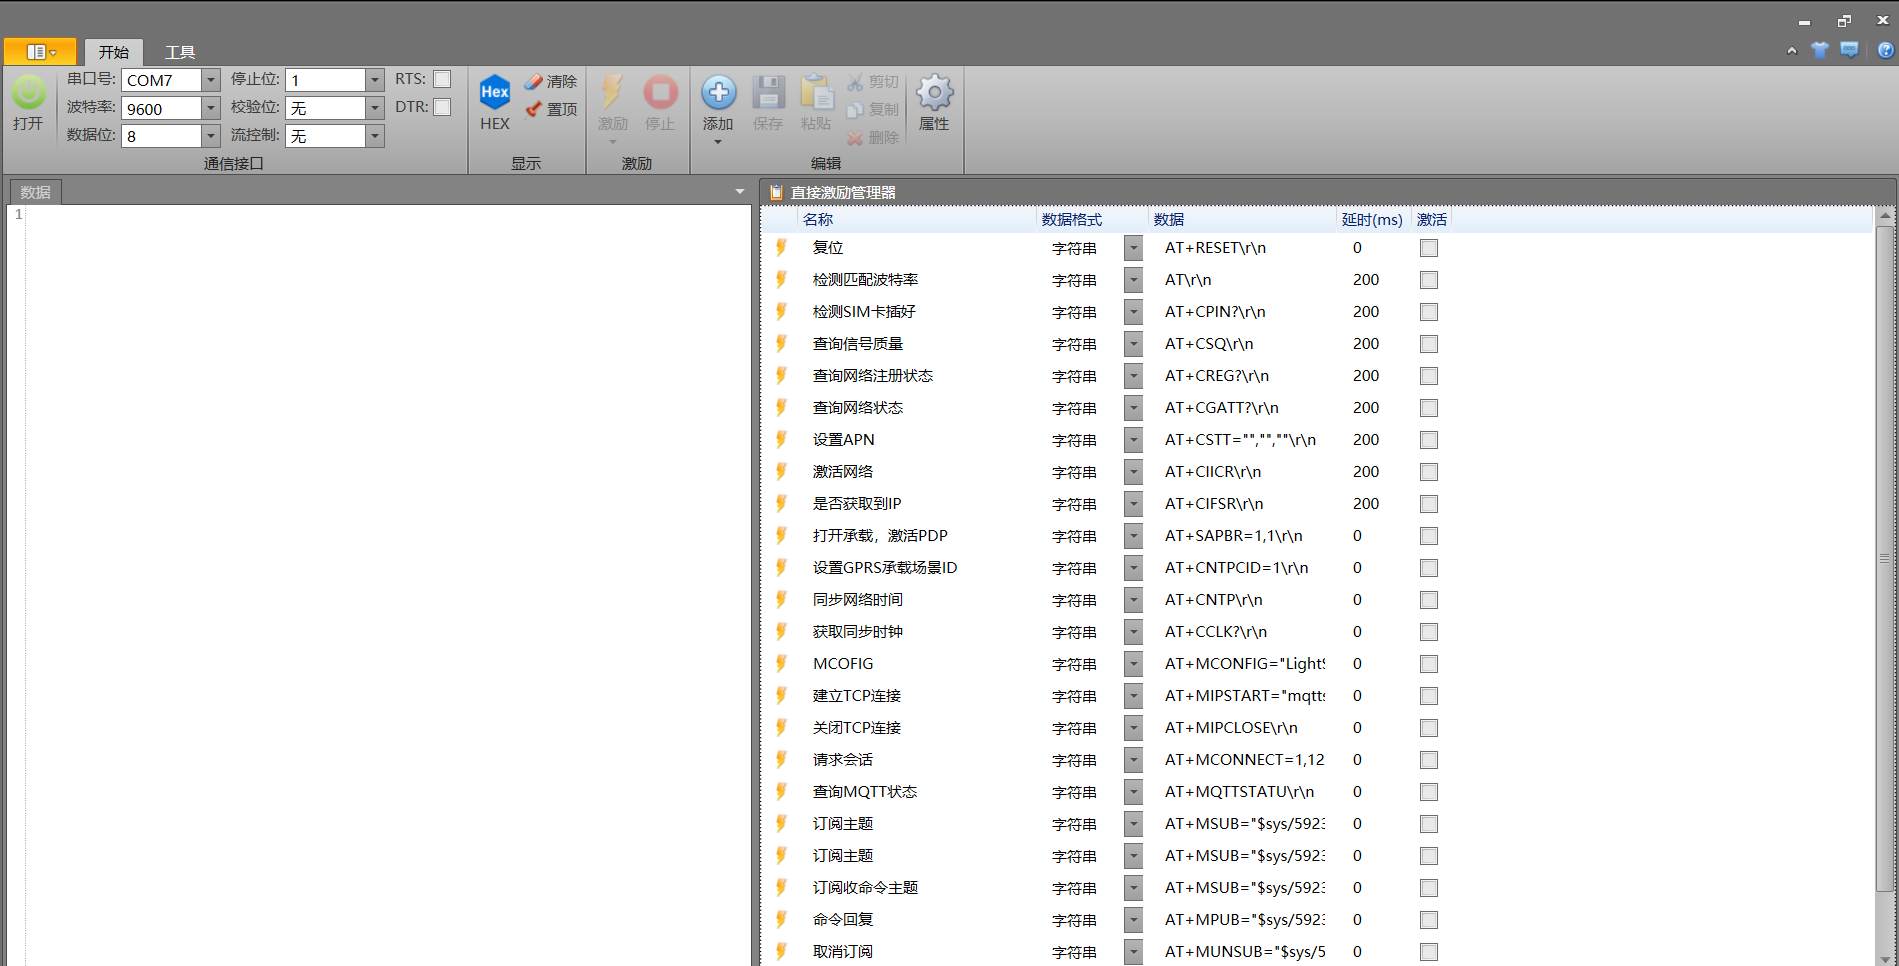1899x966 pixels.
Task: Click the Clear (清除) eraser icon
Action: [534, 81]
